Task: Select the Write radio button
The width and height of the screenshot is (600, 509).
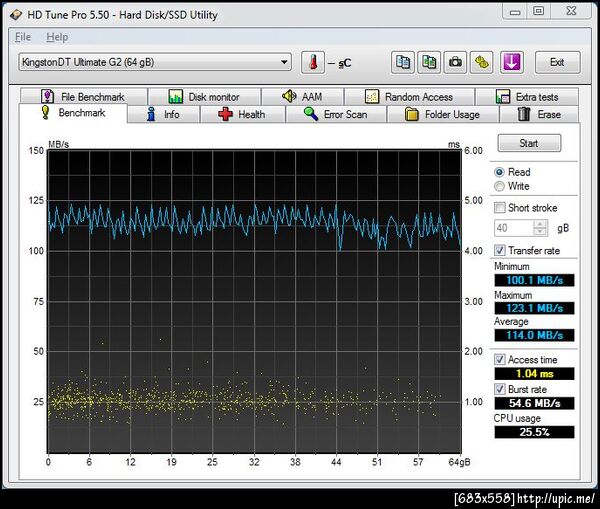Action: [x=500, y=186]
